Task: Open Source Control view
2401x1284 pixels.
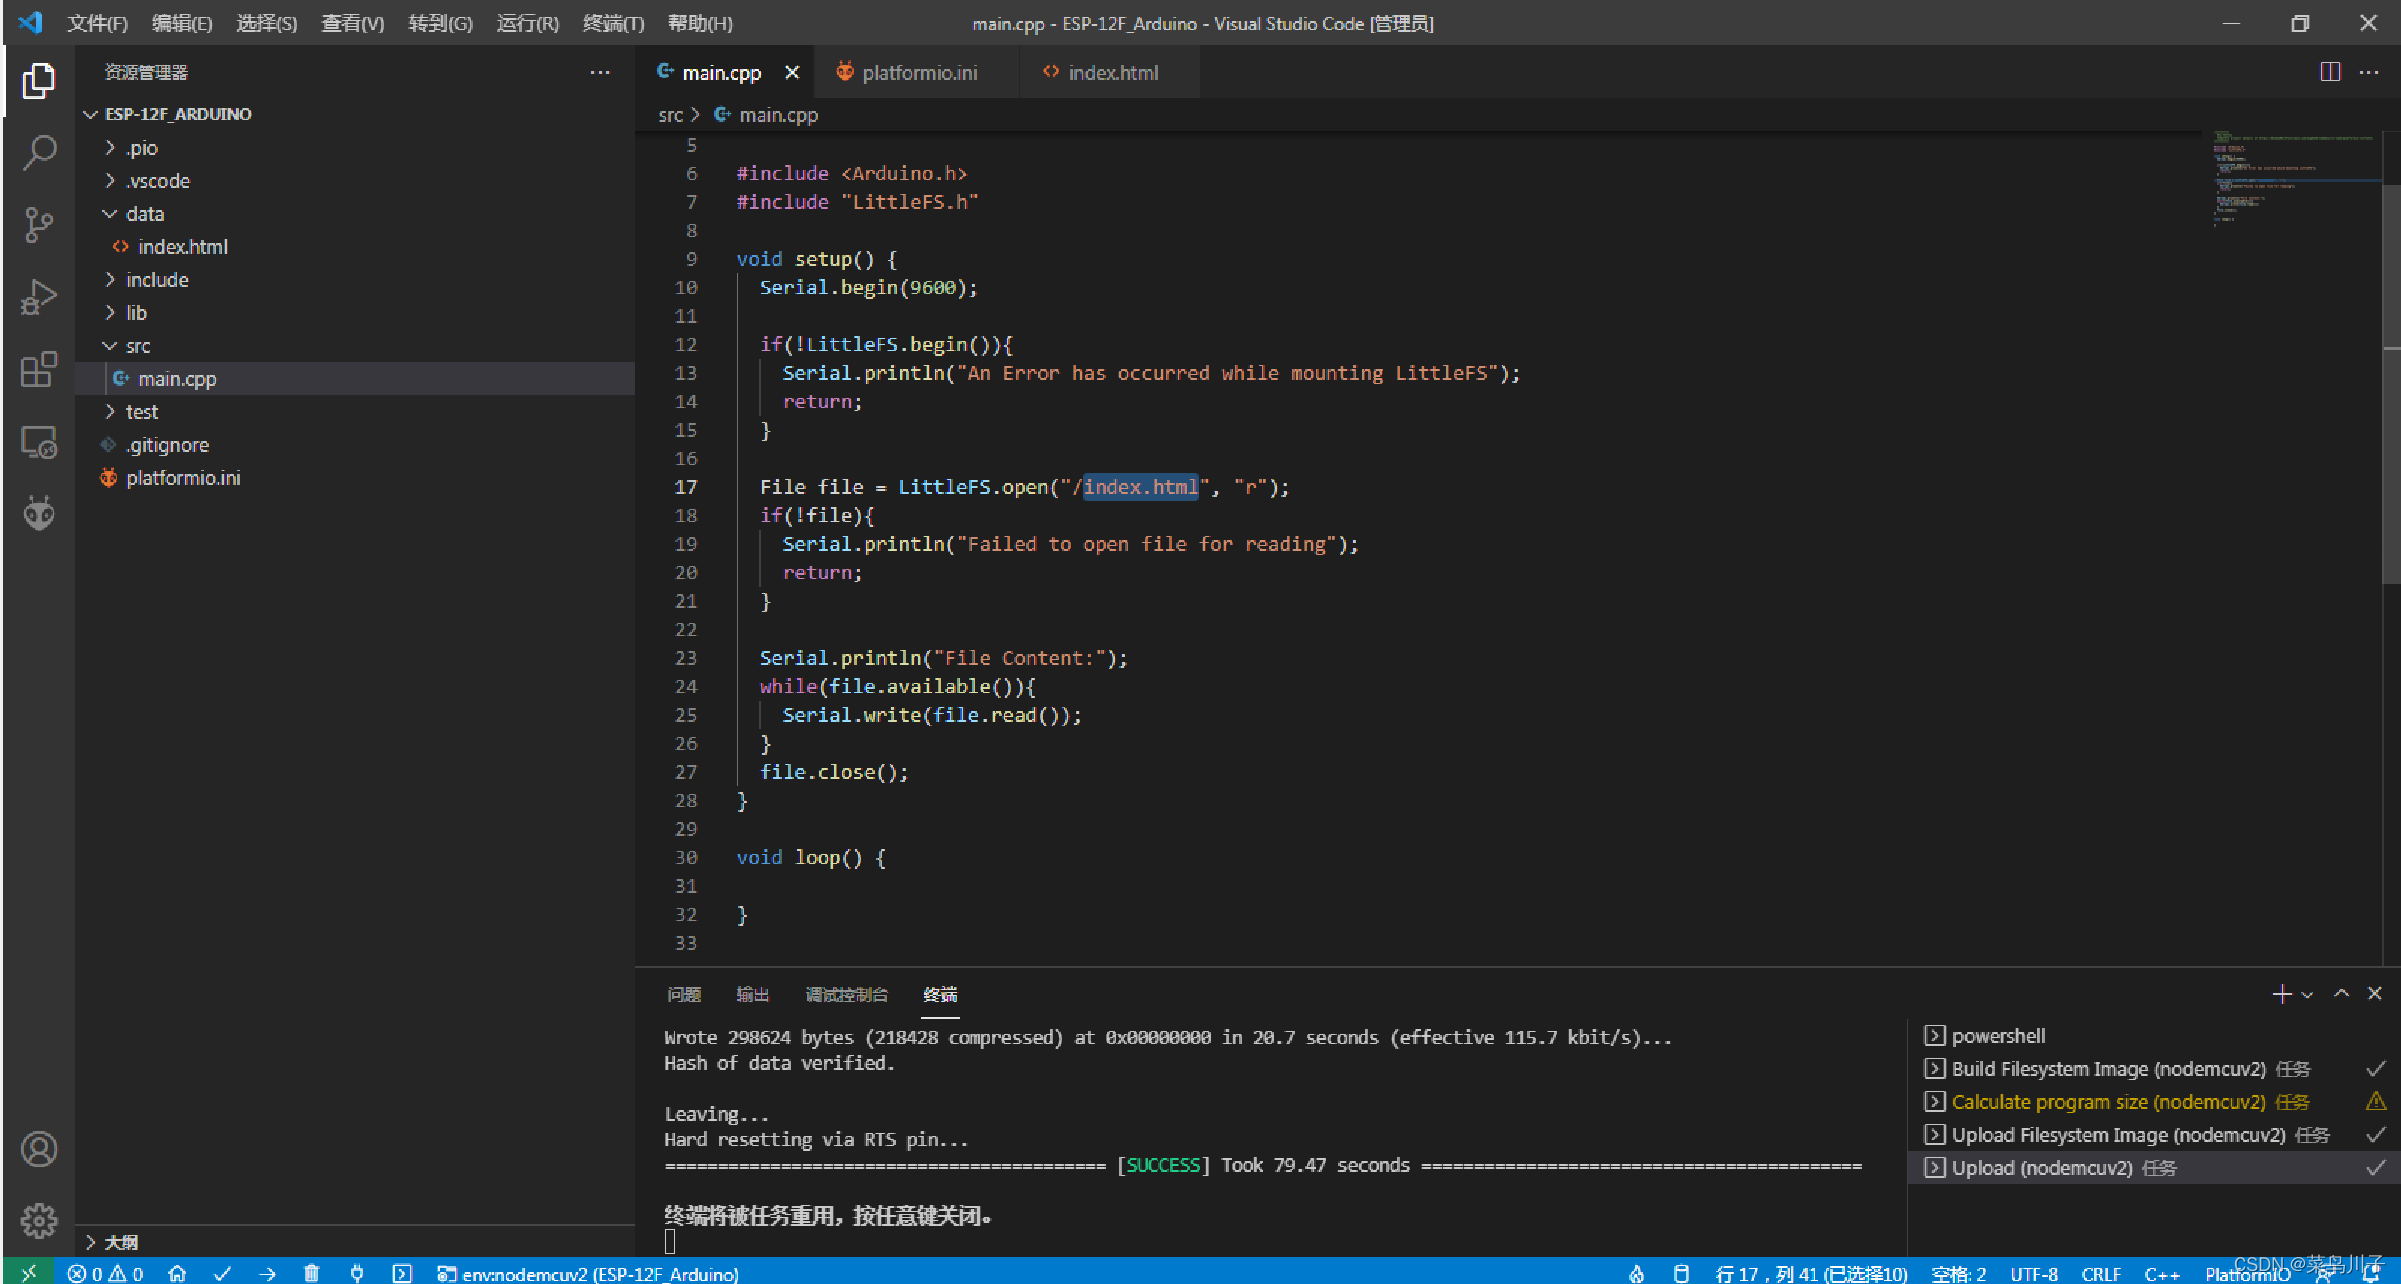Action: [39, 224]
